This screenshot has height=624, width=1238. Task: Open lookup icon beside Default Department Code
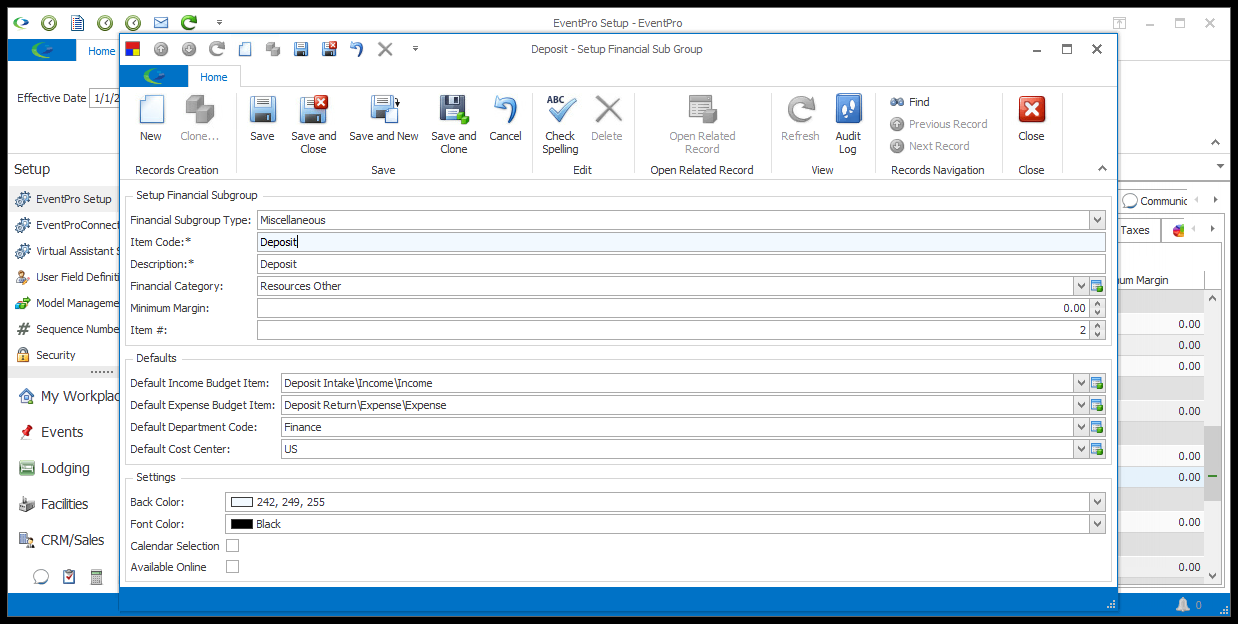[1097, 427]
